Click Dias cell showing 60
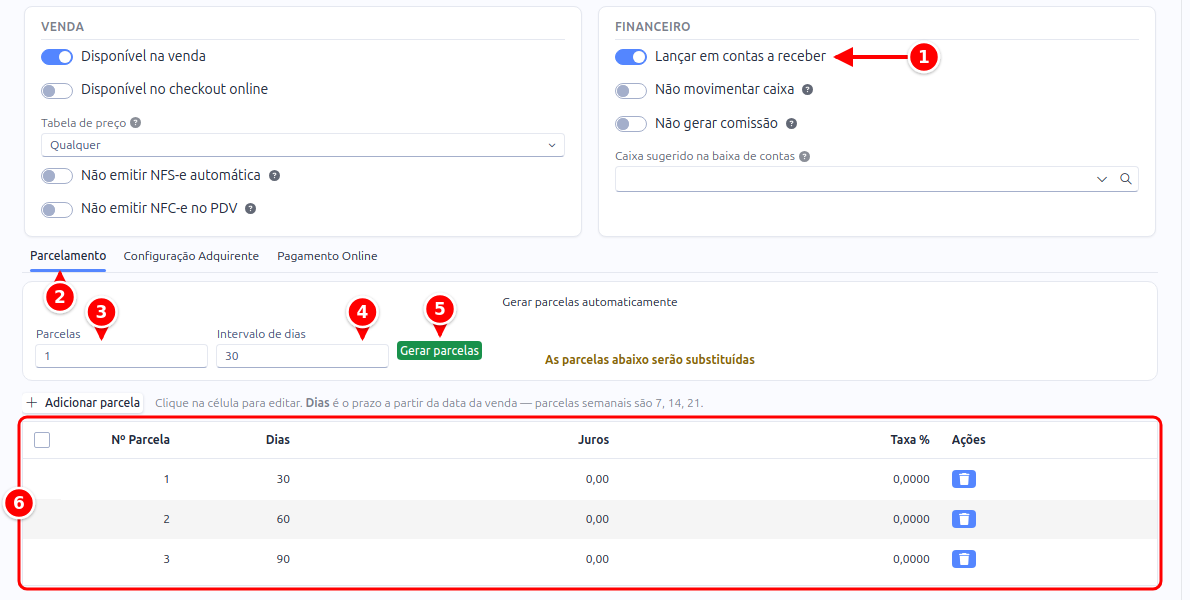 click(283, 520)
